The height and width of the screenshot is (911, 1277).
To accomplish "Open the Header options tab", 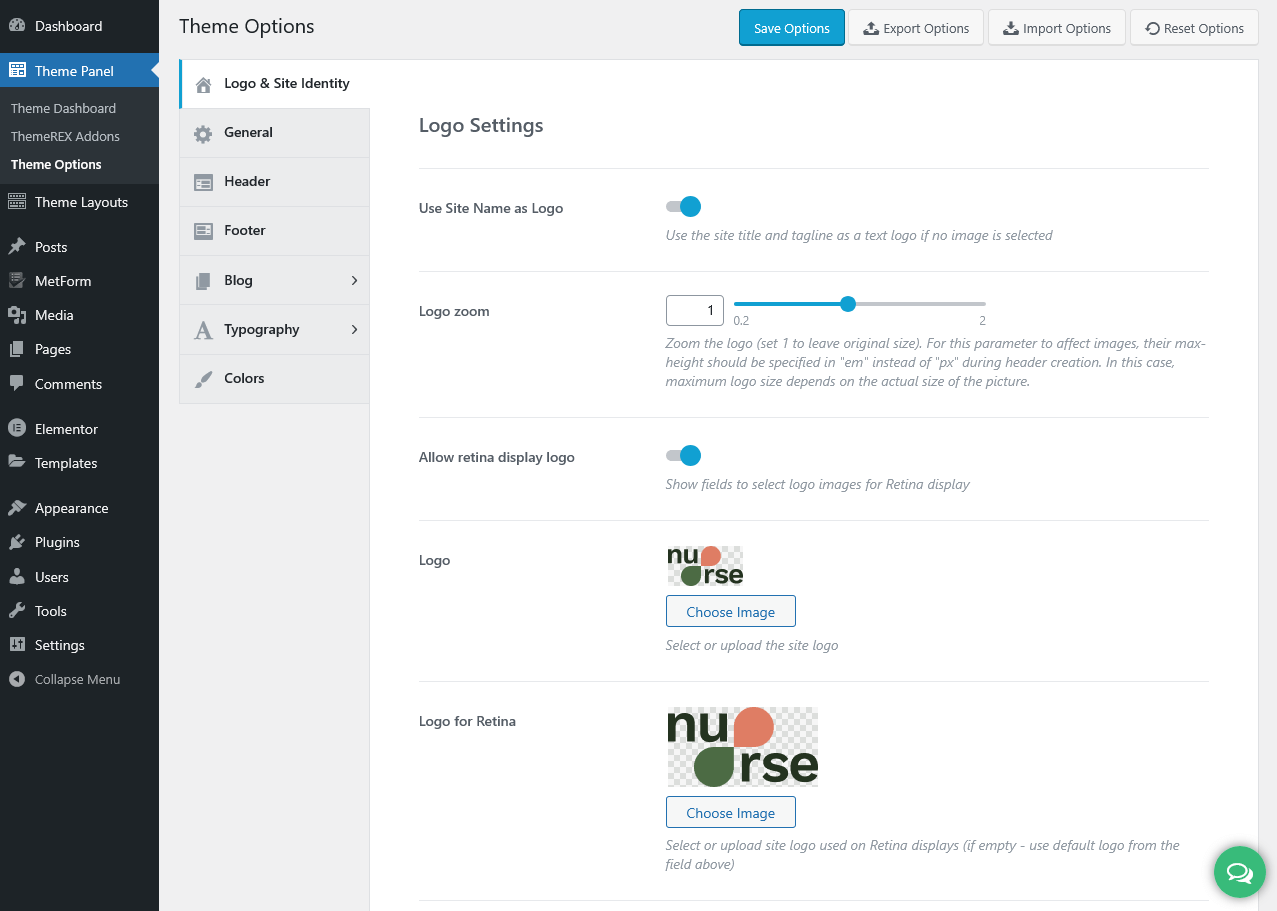I will click(247, 182).
